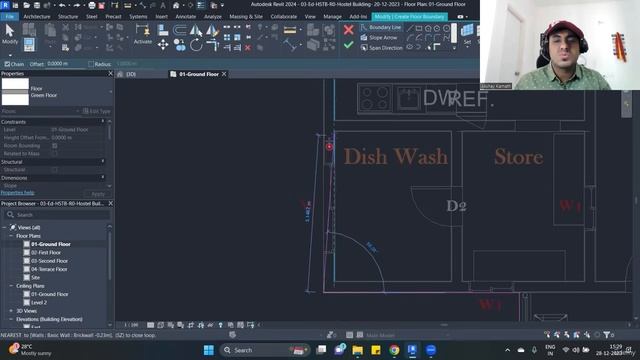The height and width of the screenshot is (360, 640).
Task: Switch to the Annotate ribbon tab
Action: [186, 17]
